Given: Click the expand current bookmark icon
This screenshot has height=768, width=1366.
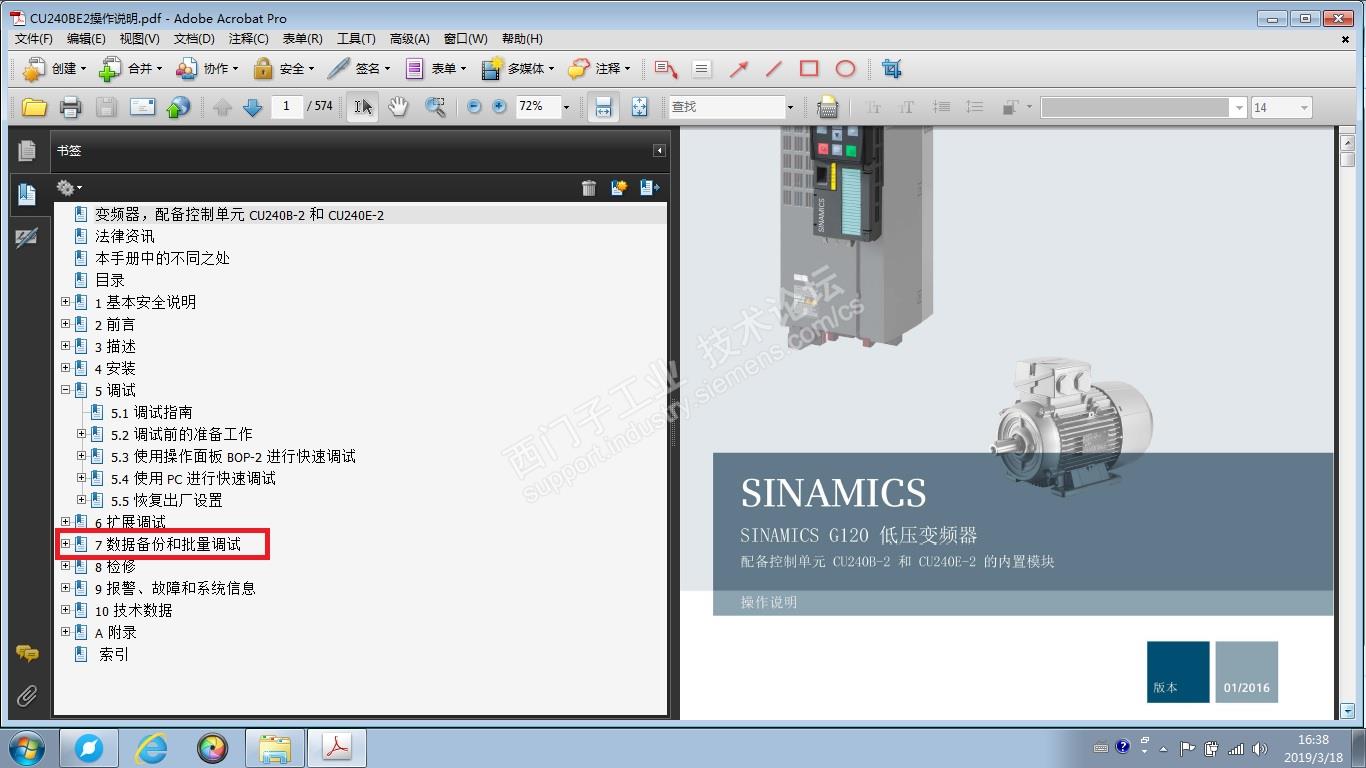Looking at the screenshot, I should 650,187.
